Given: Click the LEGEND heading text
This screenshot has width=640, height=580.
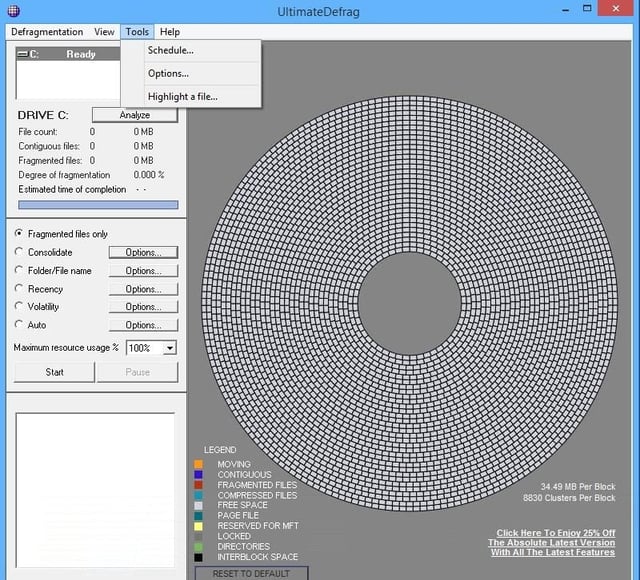Looking at the screenshot, I should pos(220,450).
